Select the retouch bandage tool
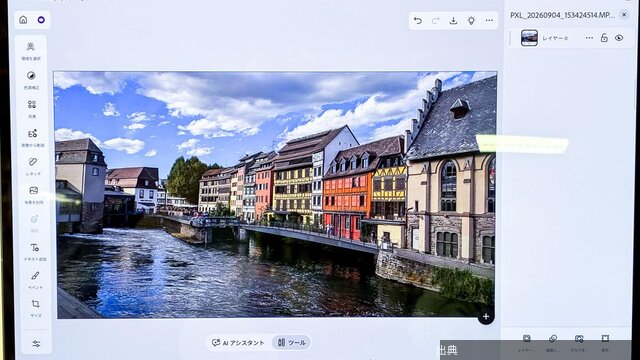The height and width of the screenshot is (360, 640). tap(33, 166)
